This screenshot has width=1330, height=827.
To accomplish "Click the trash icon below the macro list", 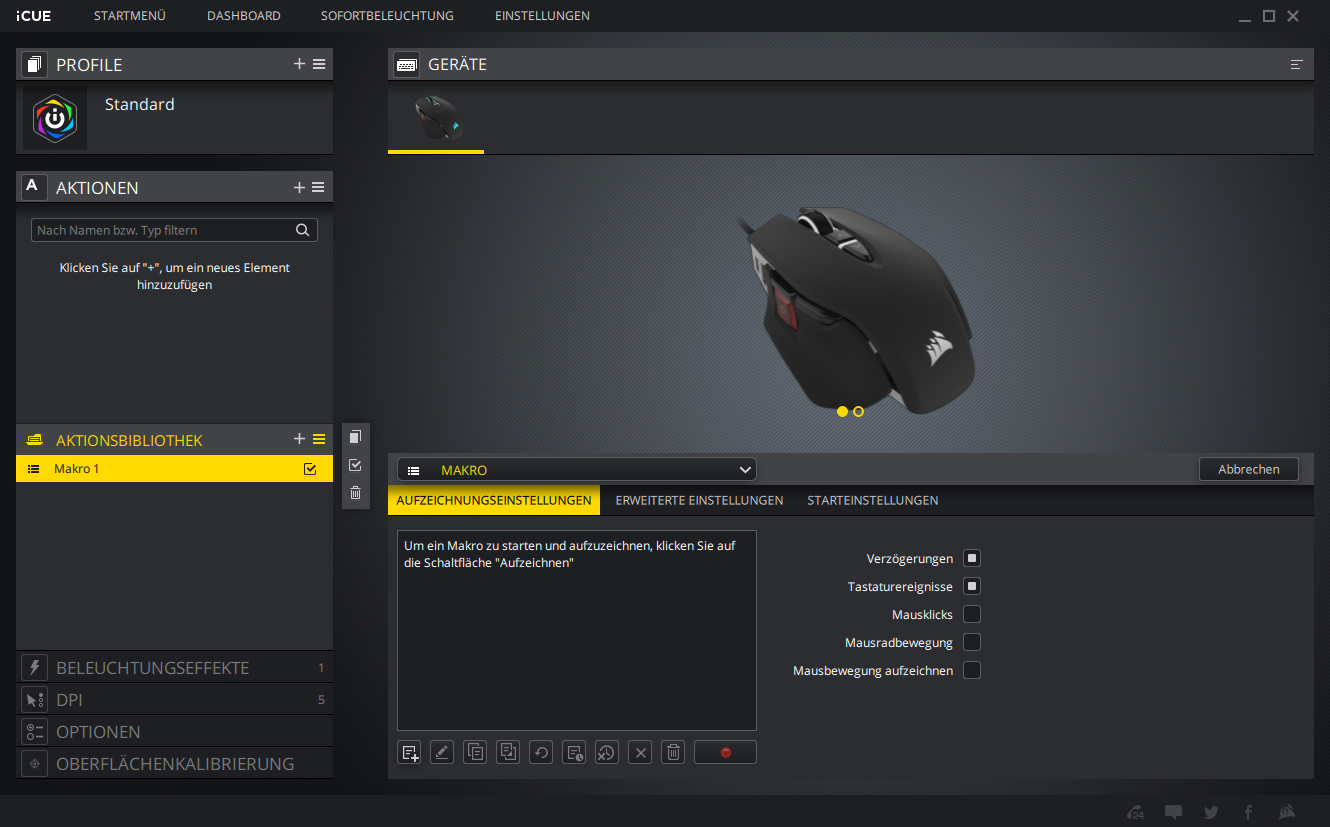I will [674, 752].
